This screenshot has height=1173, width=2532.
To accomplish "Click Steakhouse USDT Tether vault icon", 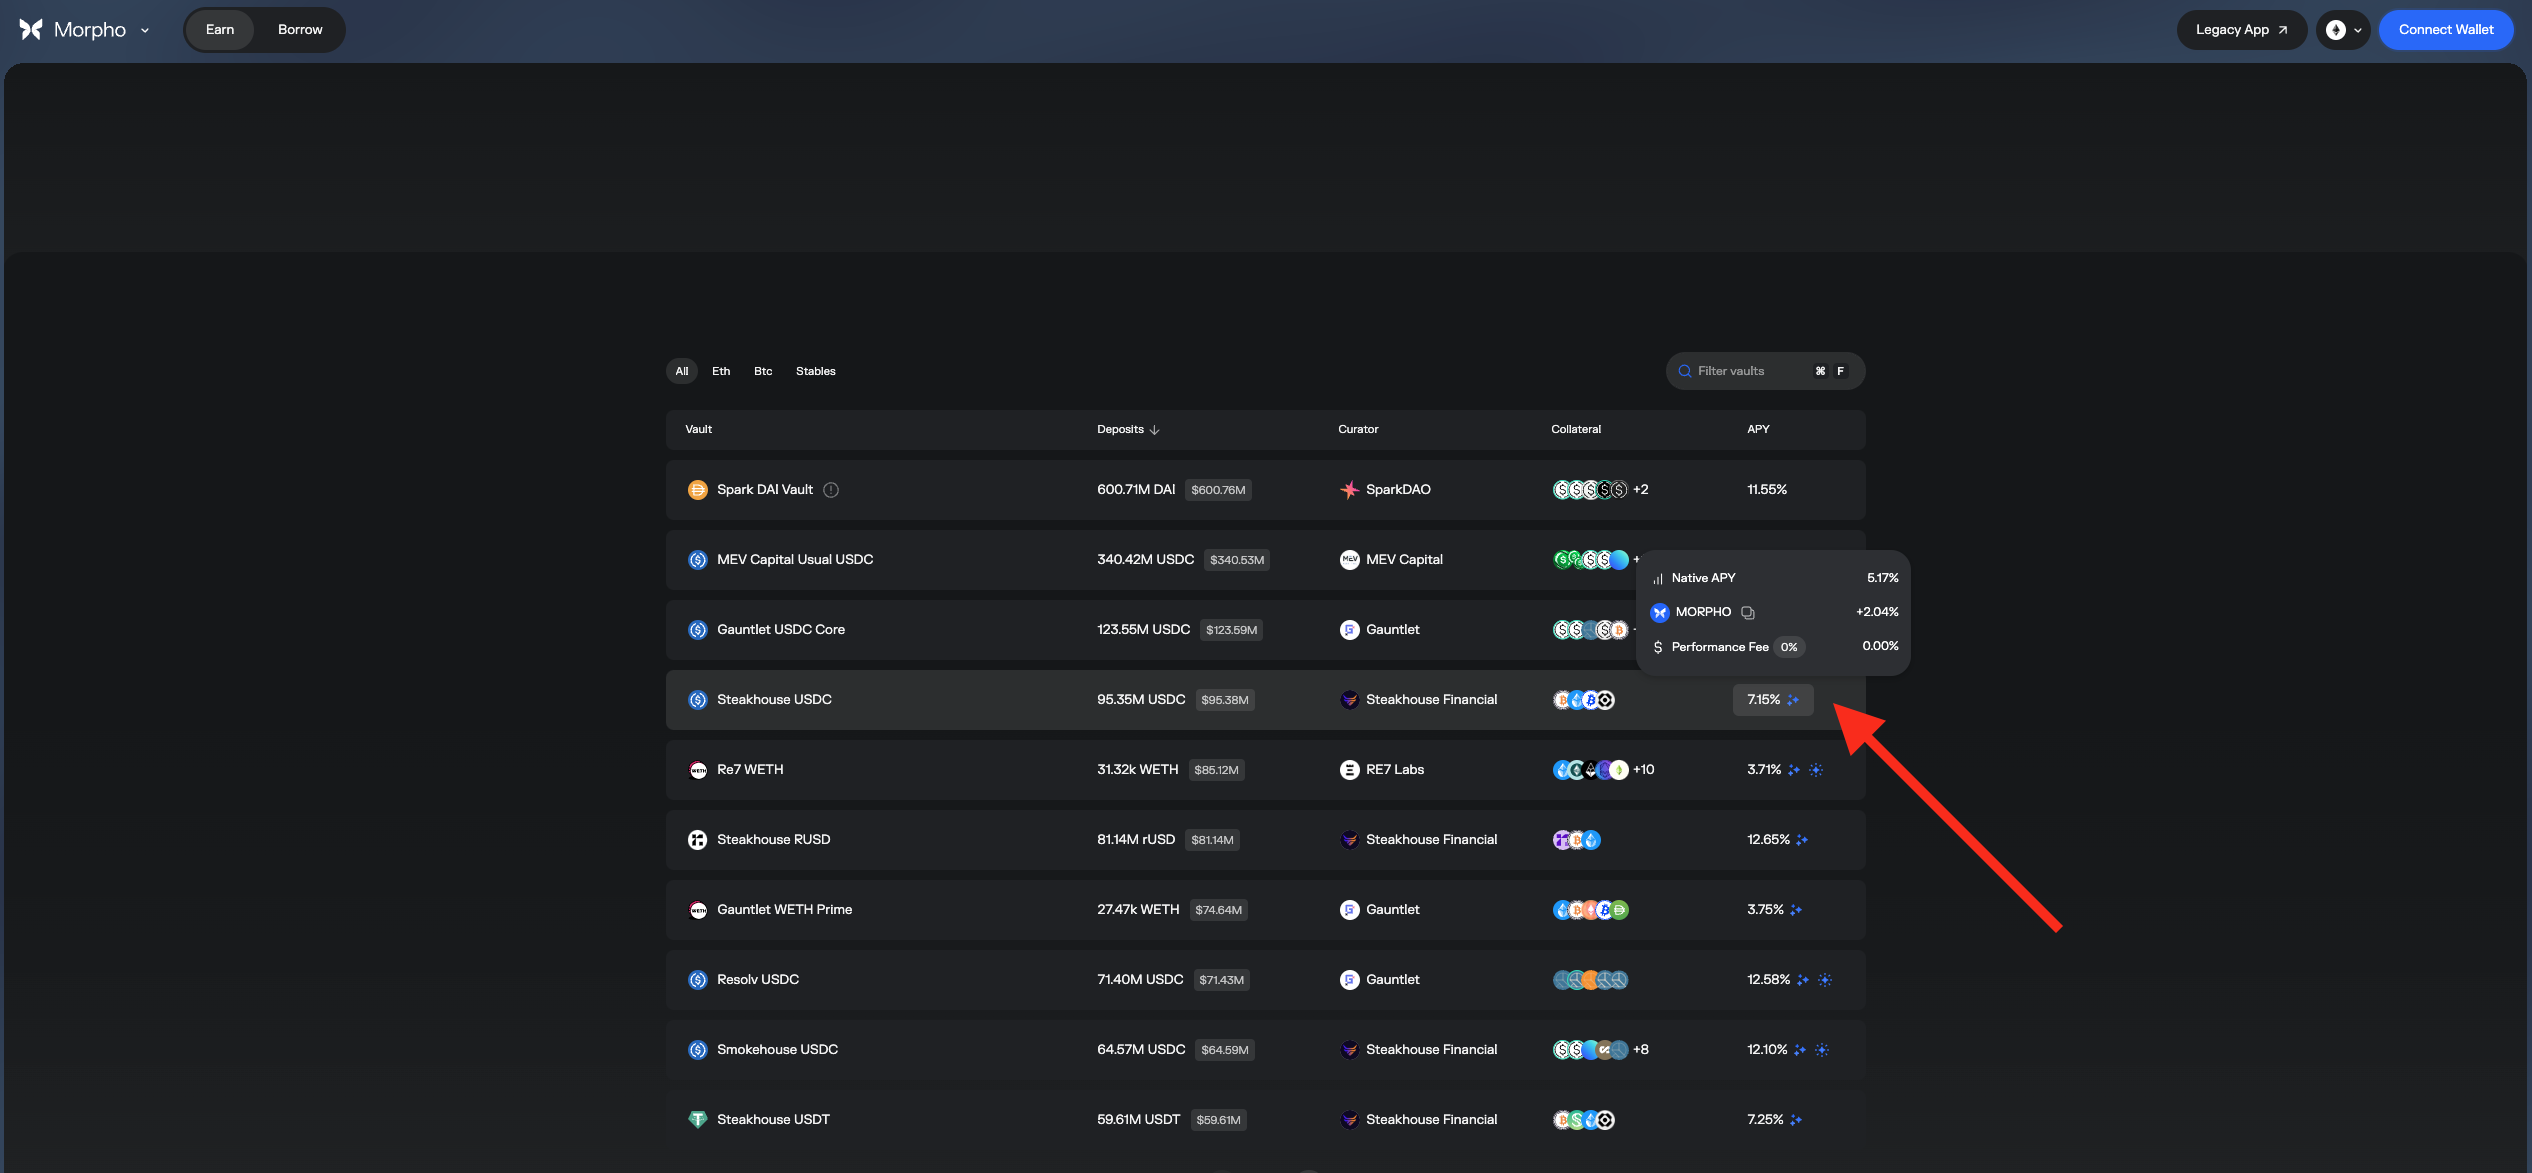I will [697, 1119].
